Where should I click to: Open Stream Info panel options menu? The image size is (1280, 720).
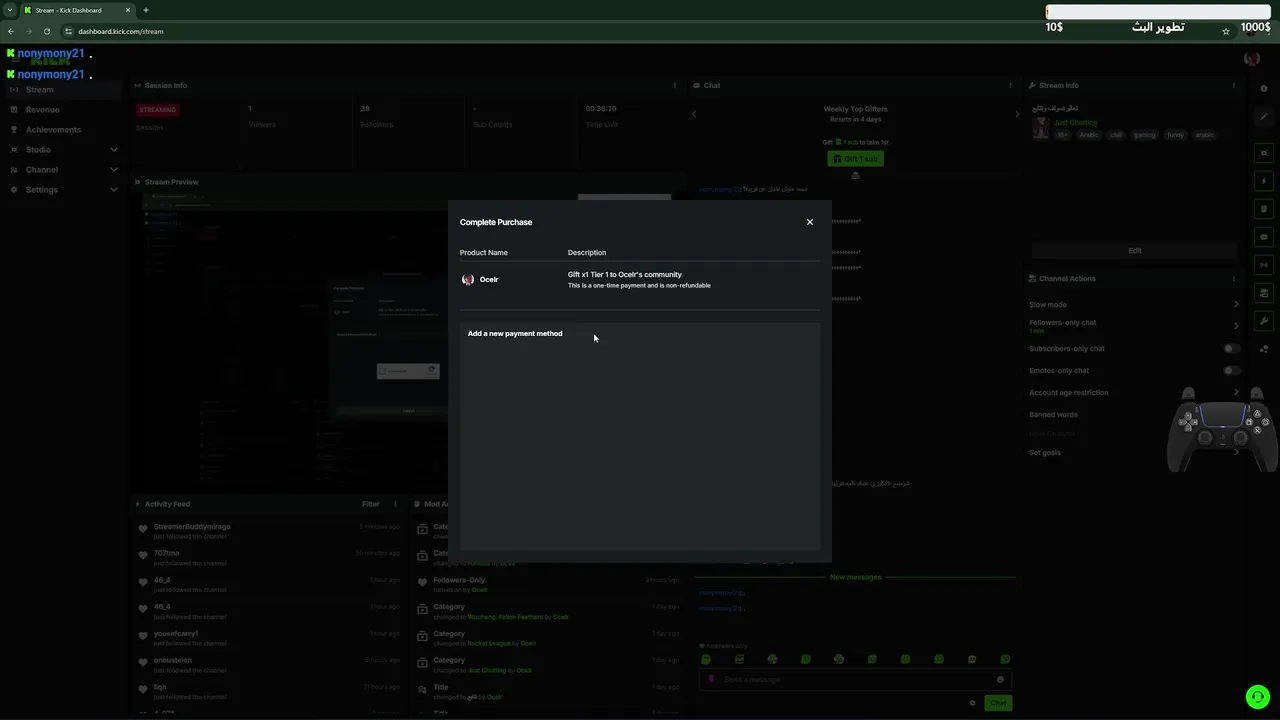point(1234,86)
